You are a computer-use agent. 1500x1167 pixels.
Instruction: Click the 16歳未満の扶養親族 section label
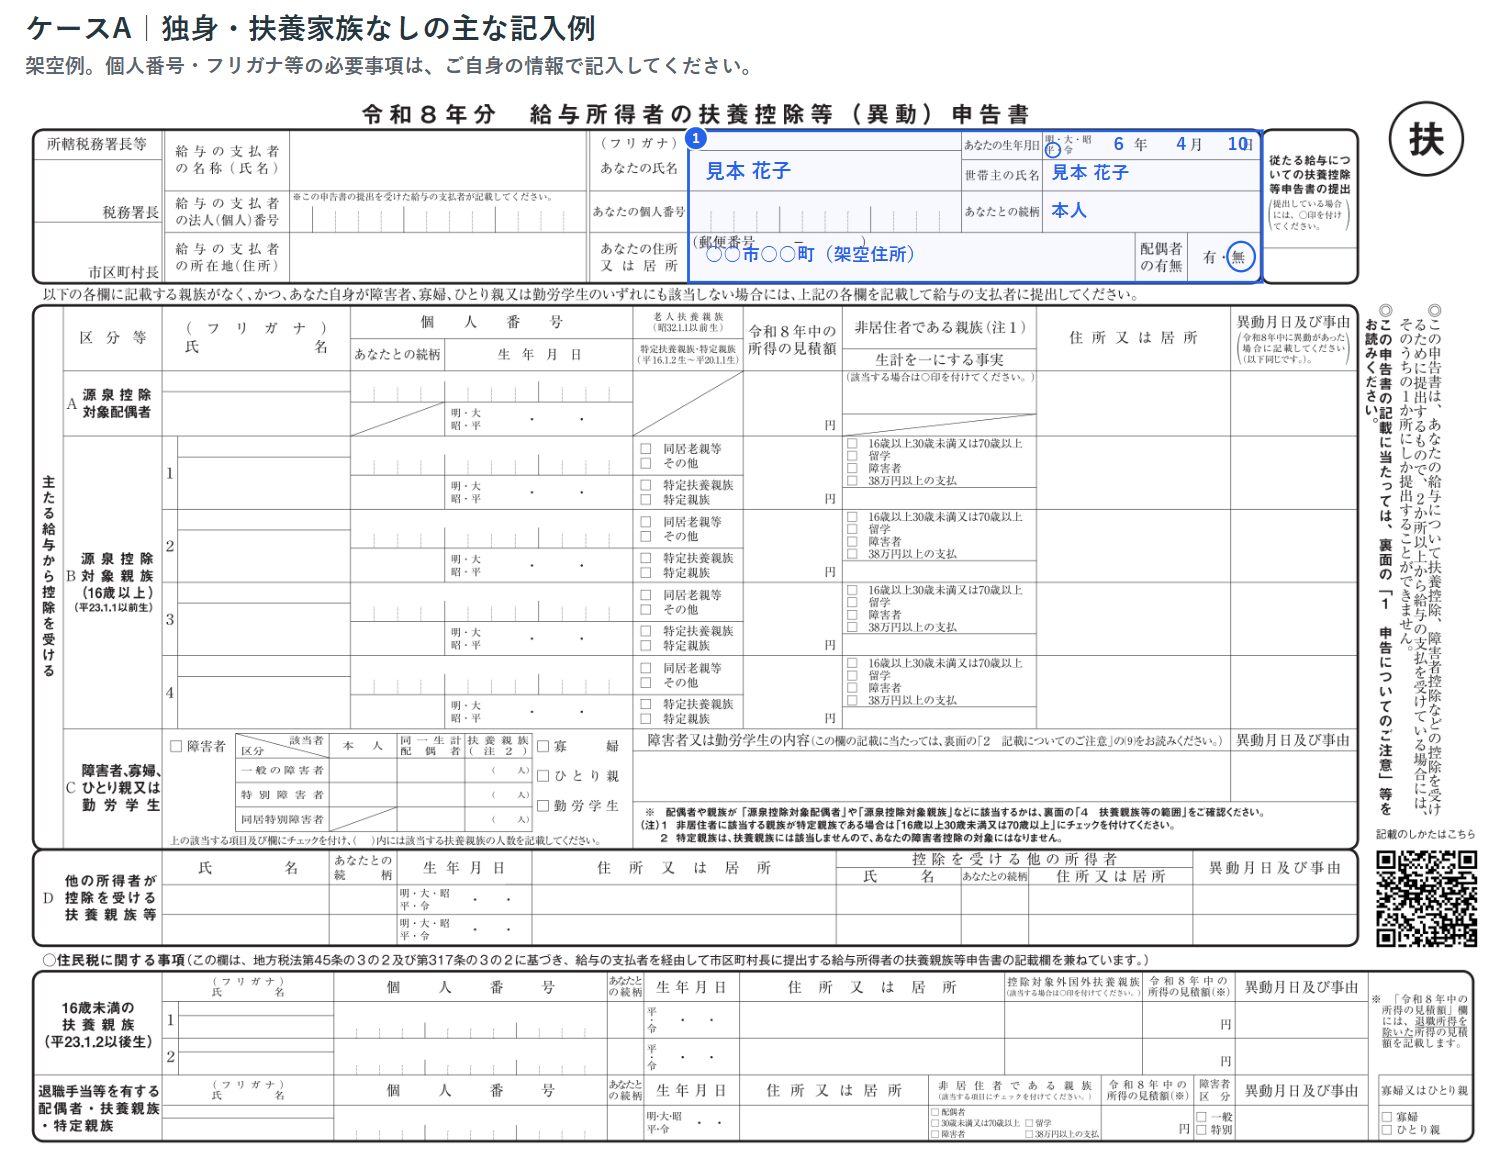[97, 1024]
